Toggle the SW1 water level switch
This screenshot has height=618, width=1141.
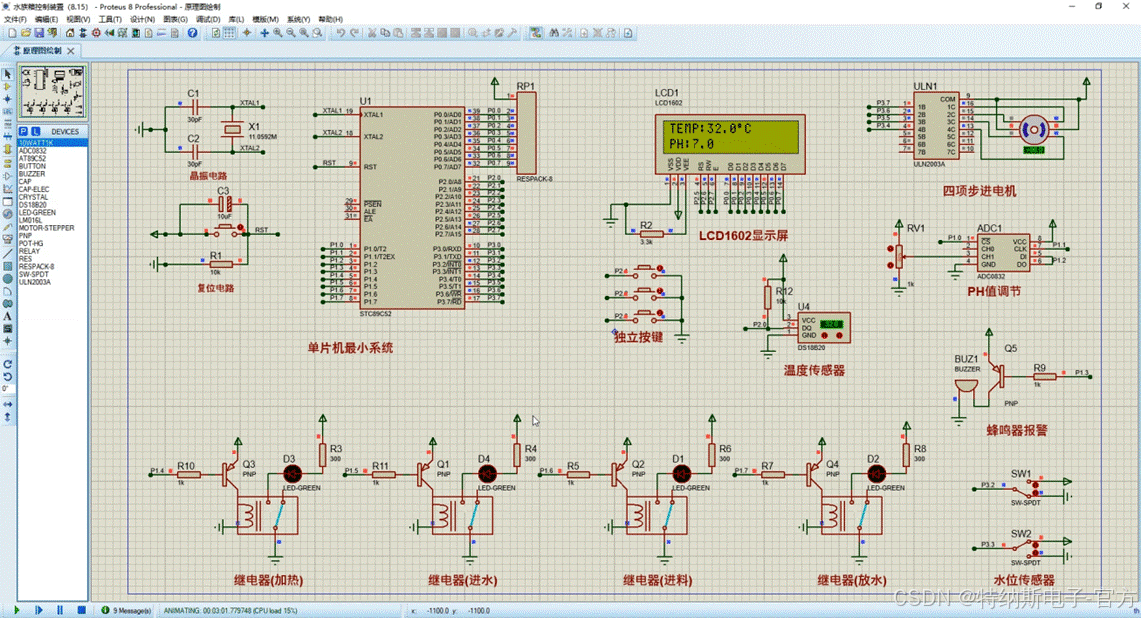(x=1025, y=486)
